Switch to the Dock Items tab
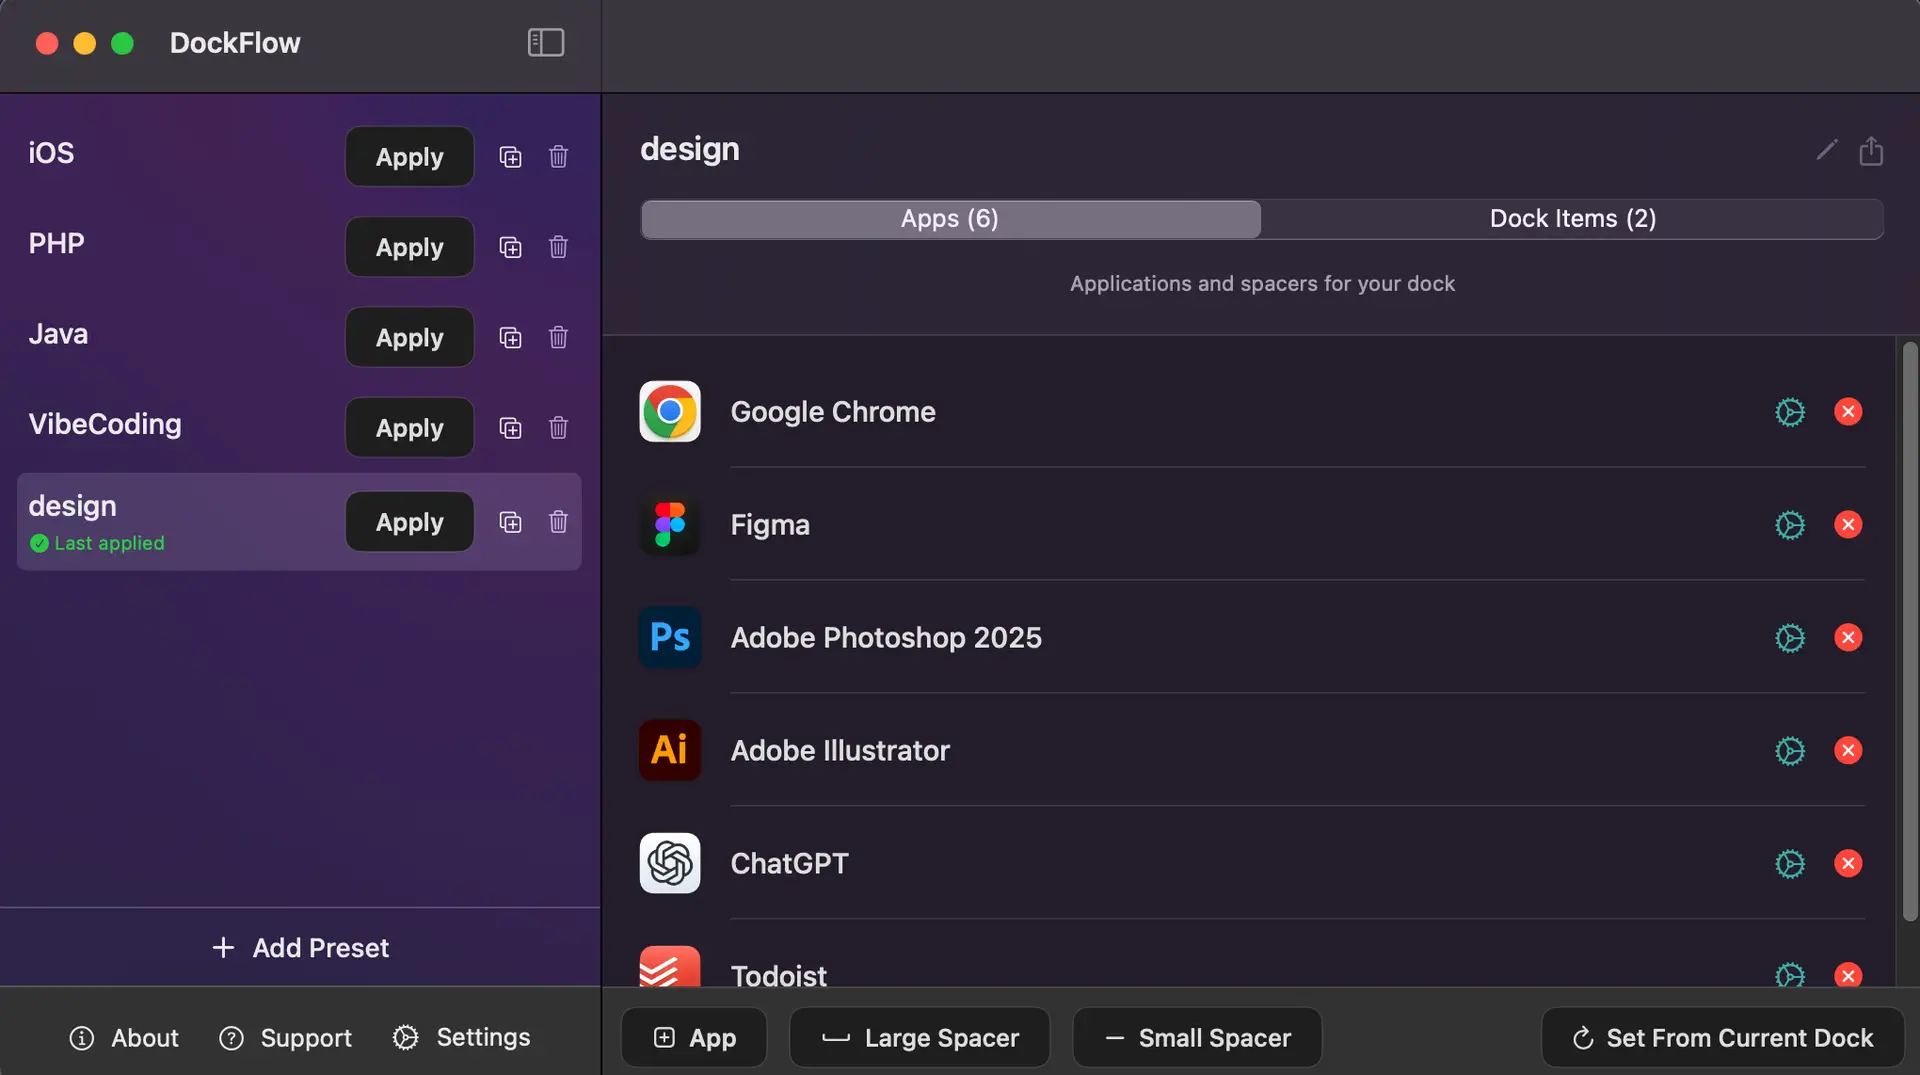This screenshot has width=1920, height=1075. tap(1572, 218)
